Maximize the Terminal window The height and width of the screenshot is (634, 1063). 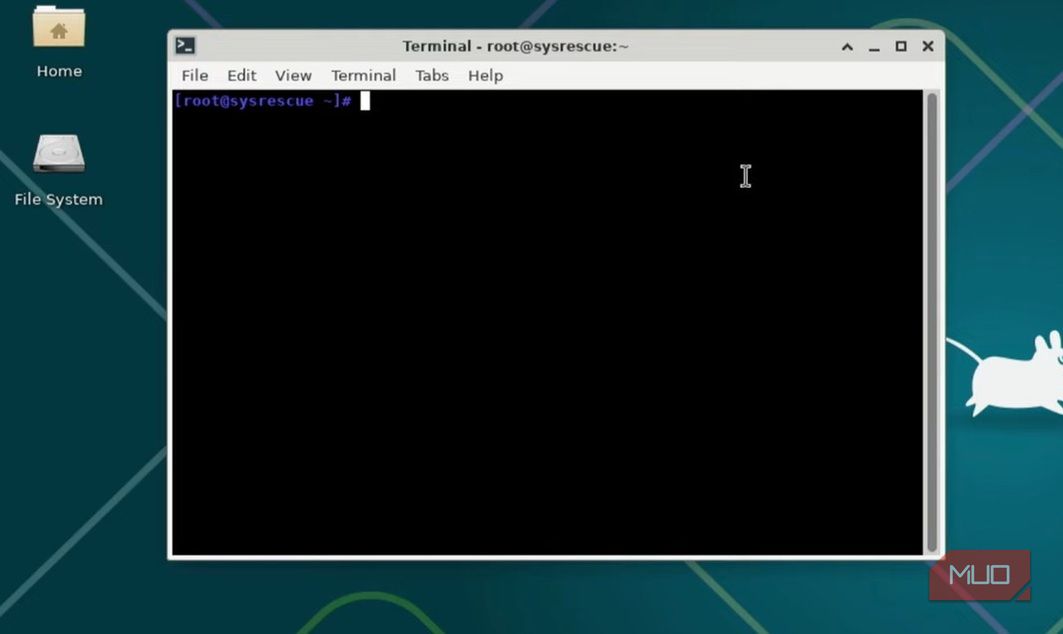click(x=901, y=46)
